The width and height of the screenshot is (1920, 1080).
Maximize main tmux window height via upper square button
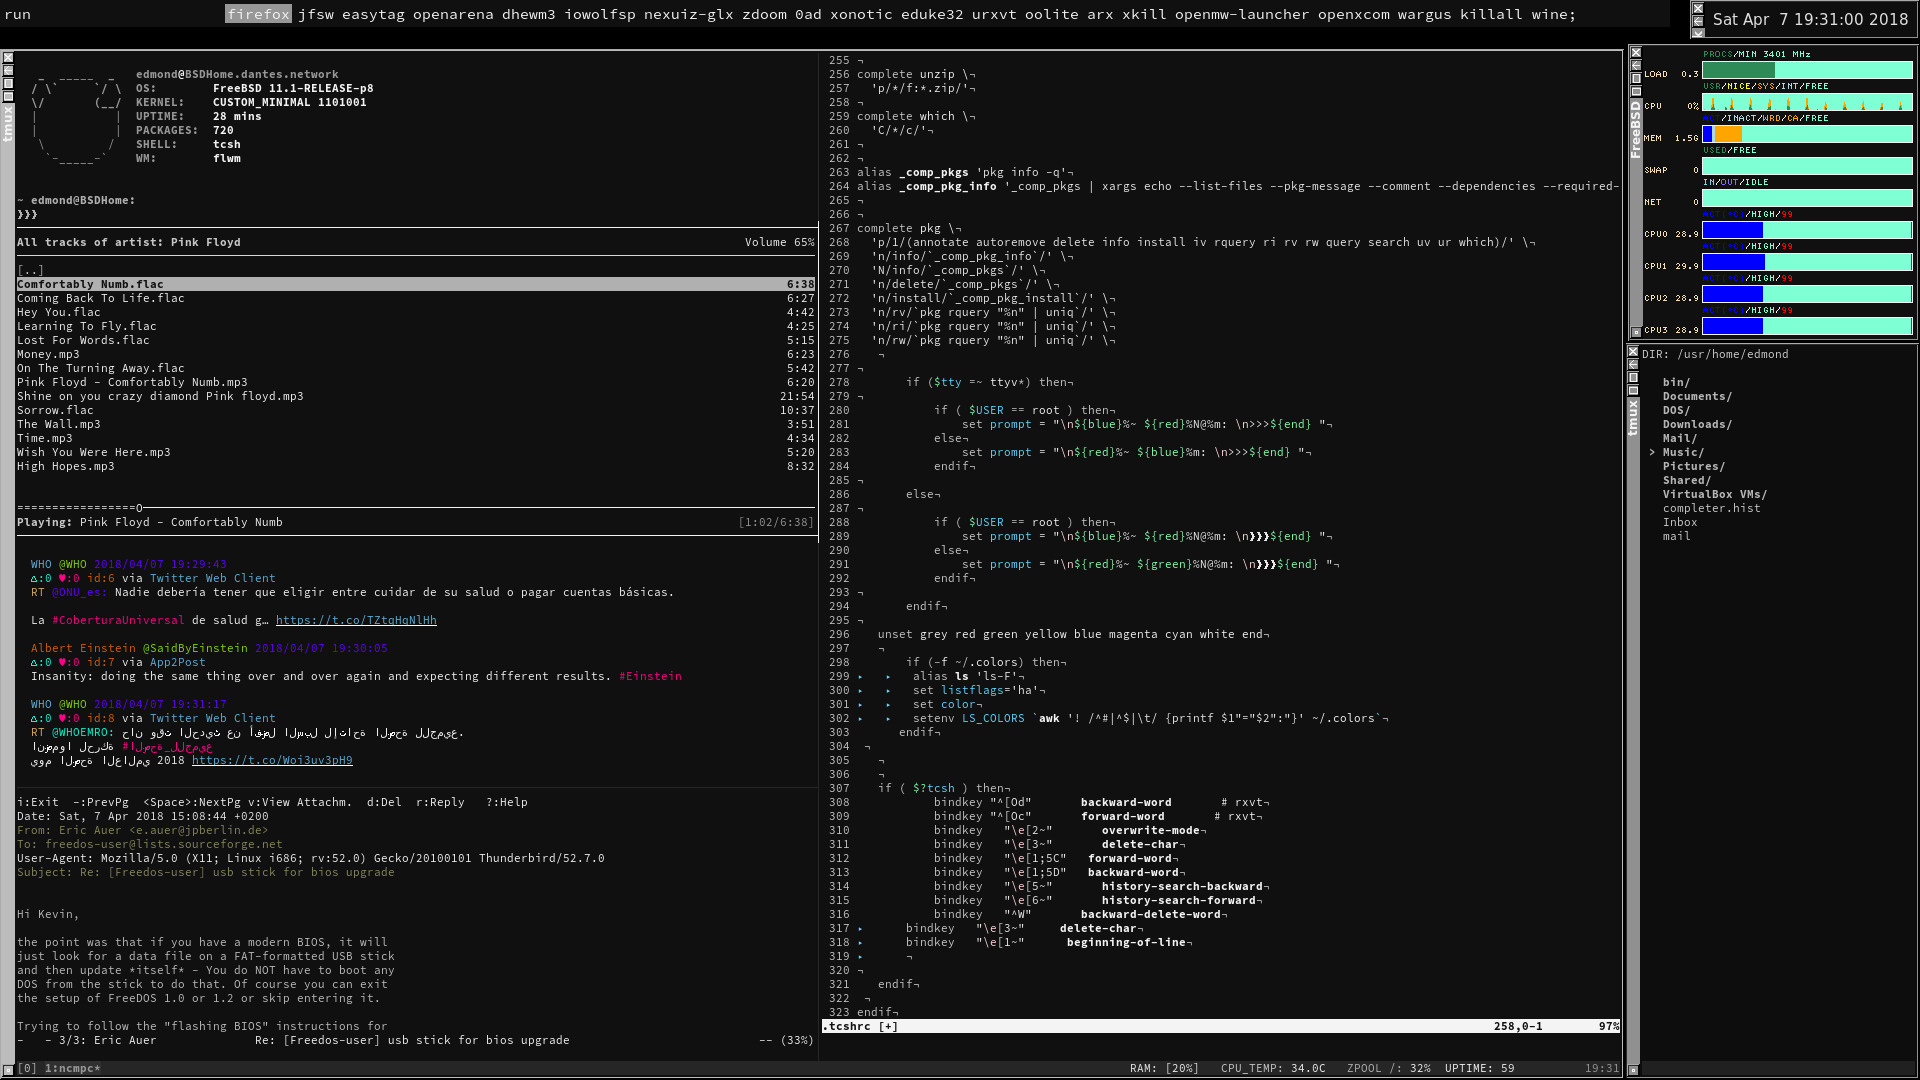click(8, 83)
